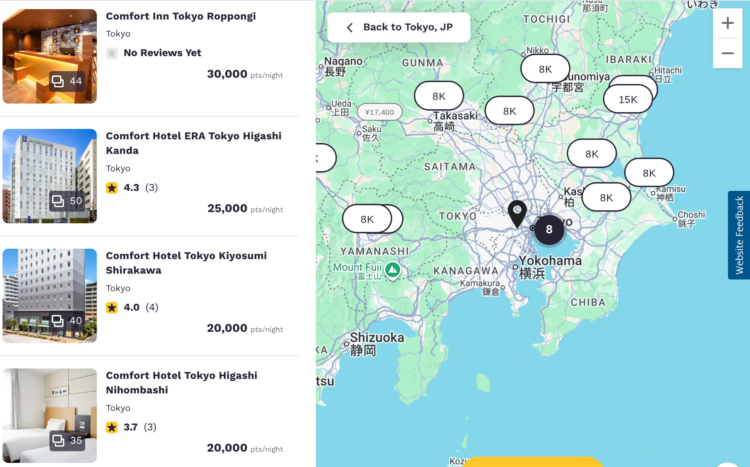Select the 8K marker near Nikko
This screenshot has height=467, width=750.
point(545,69)
